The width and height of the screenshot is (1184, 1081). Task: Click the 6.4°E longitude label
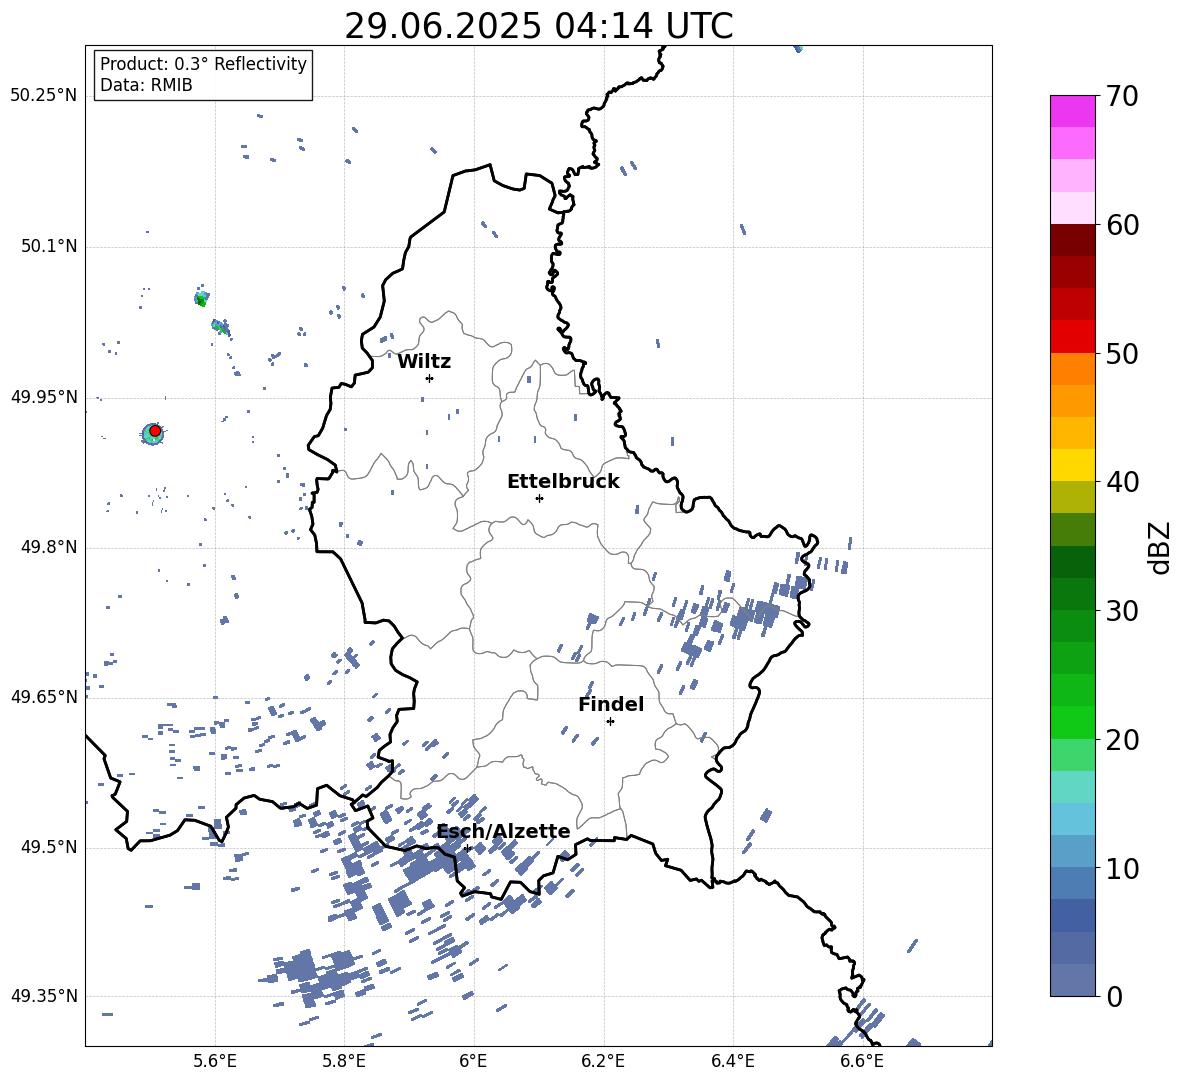click(x=732, y=1061)
